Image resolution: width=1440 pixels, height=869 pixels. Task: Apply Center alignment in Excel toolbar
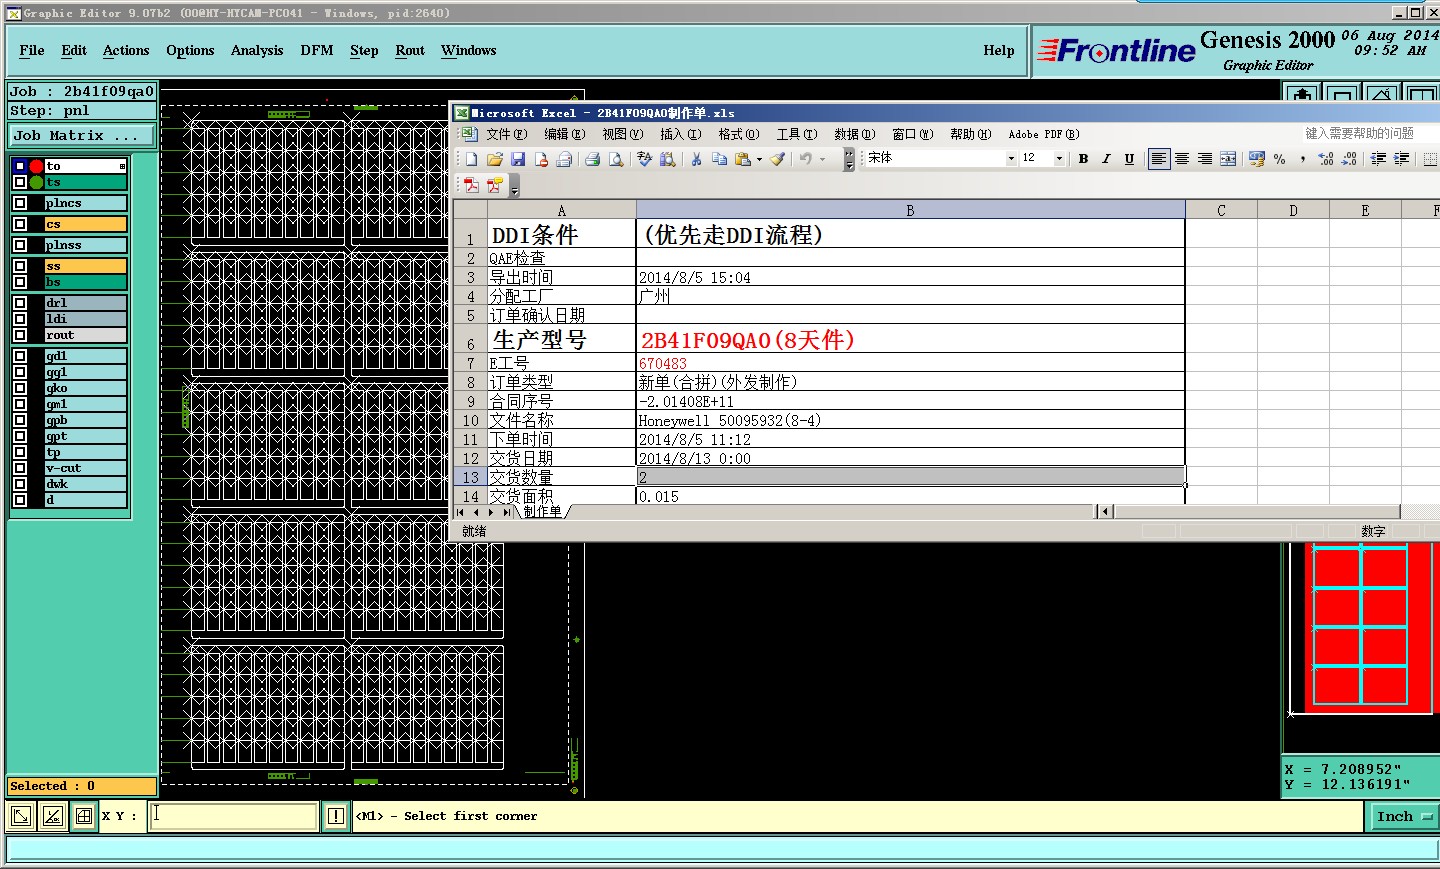pos(1182,159)
